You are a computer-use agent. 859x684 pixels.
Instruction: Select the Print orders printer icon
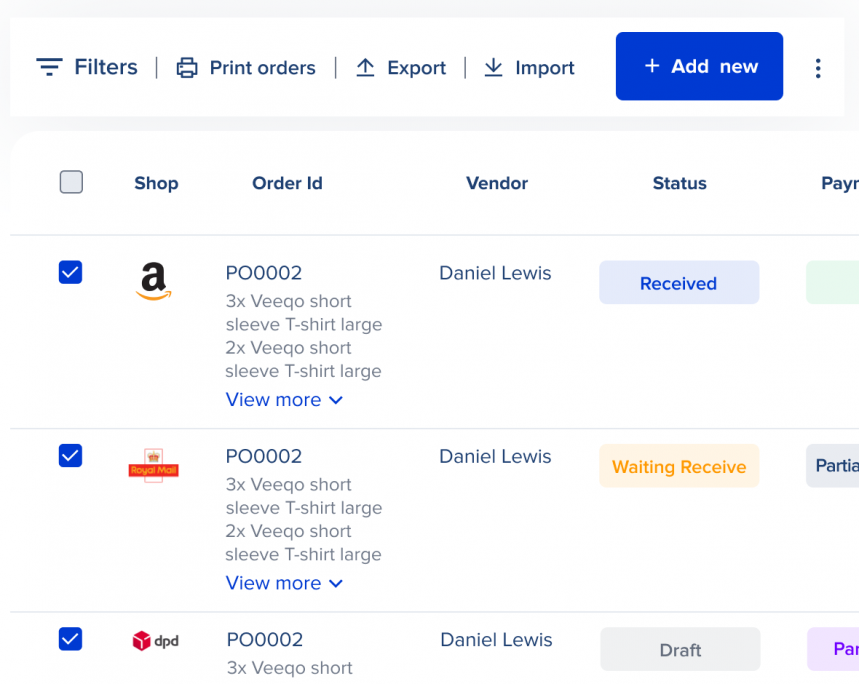186,67
